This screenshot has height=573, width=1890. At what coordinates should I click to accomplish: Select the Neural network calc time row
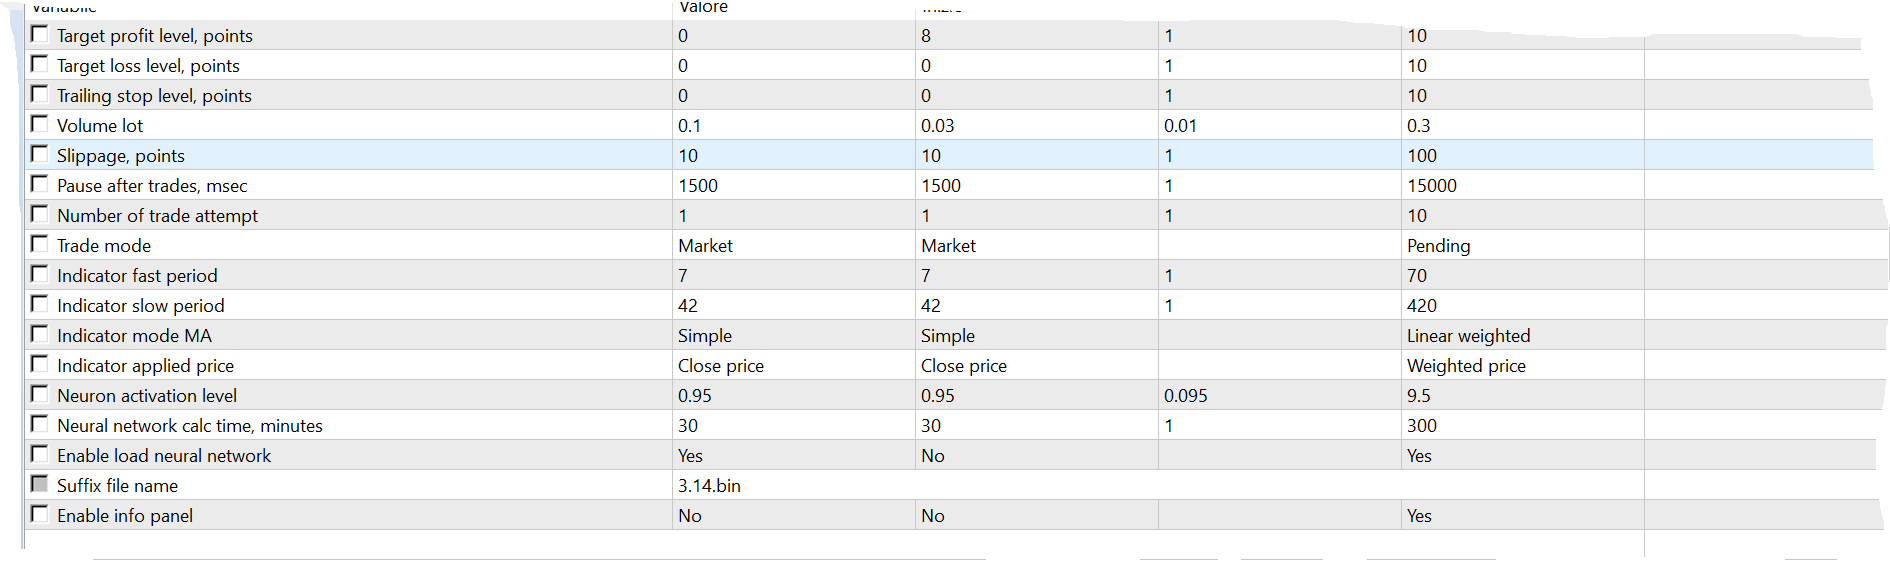[x=190, y=426]
